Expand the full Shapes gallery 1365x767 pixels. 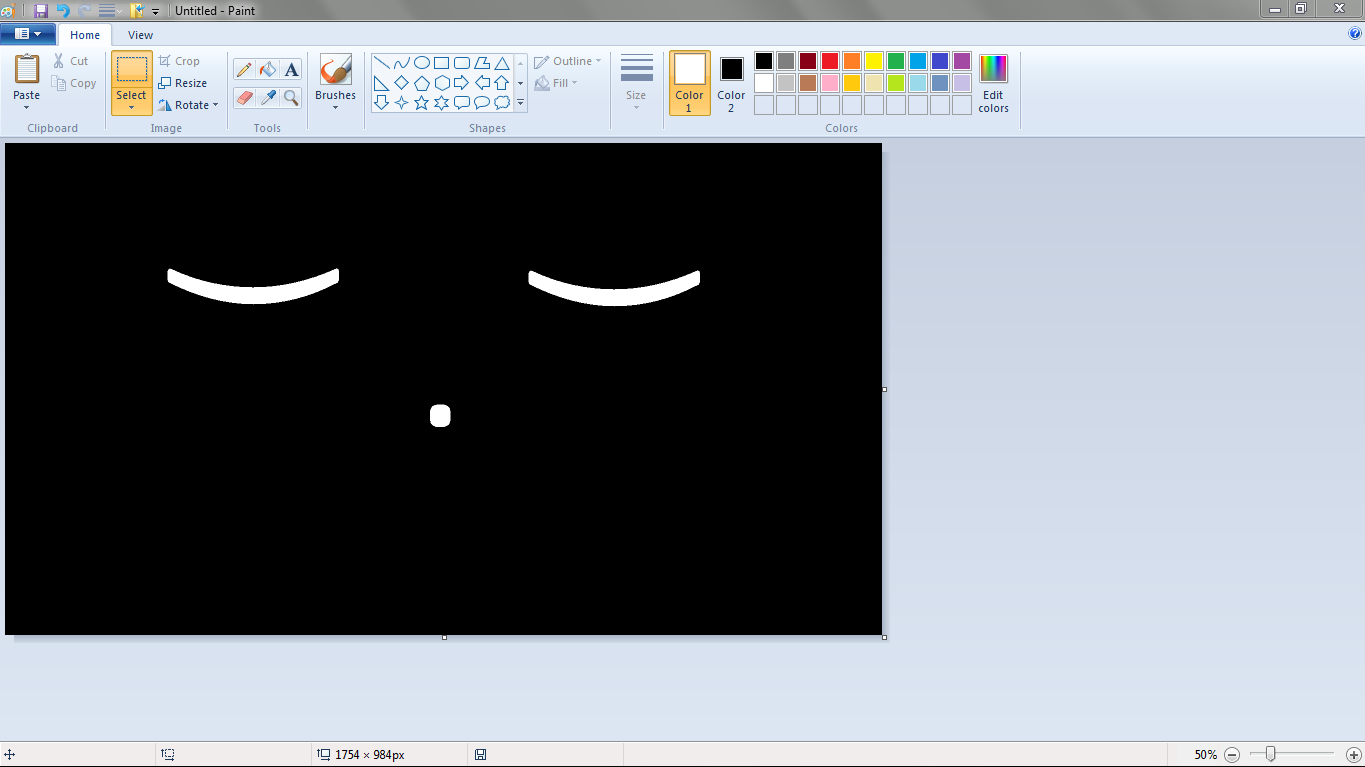[520, 102]
